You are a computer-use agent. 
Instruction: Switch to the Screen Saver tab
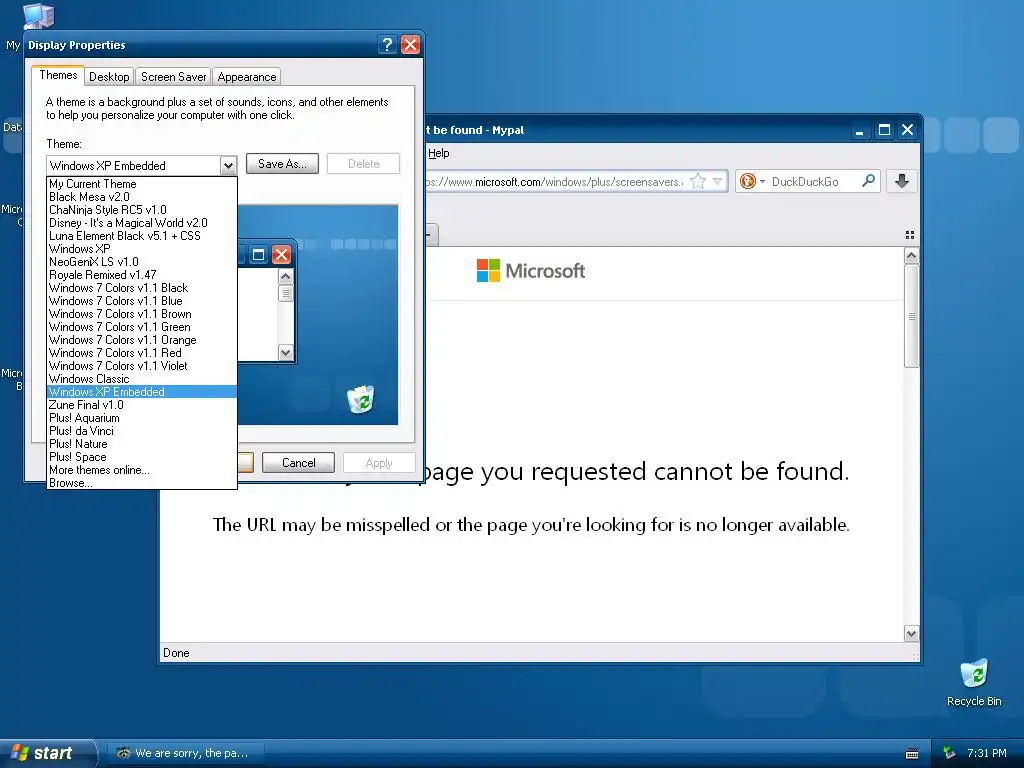[173, 76]
